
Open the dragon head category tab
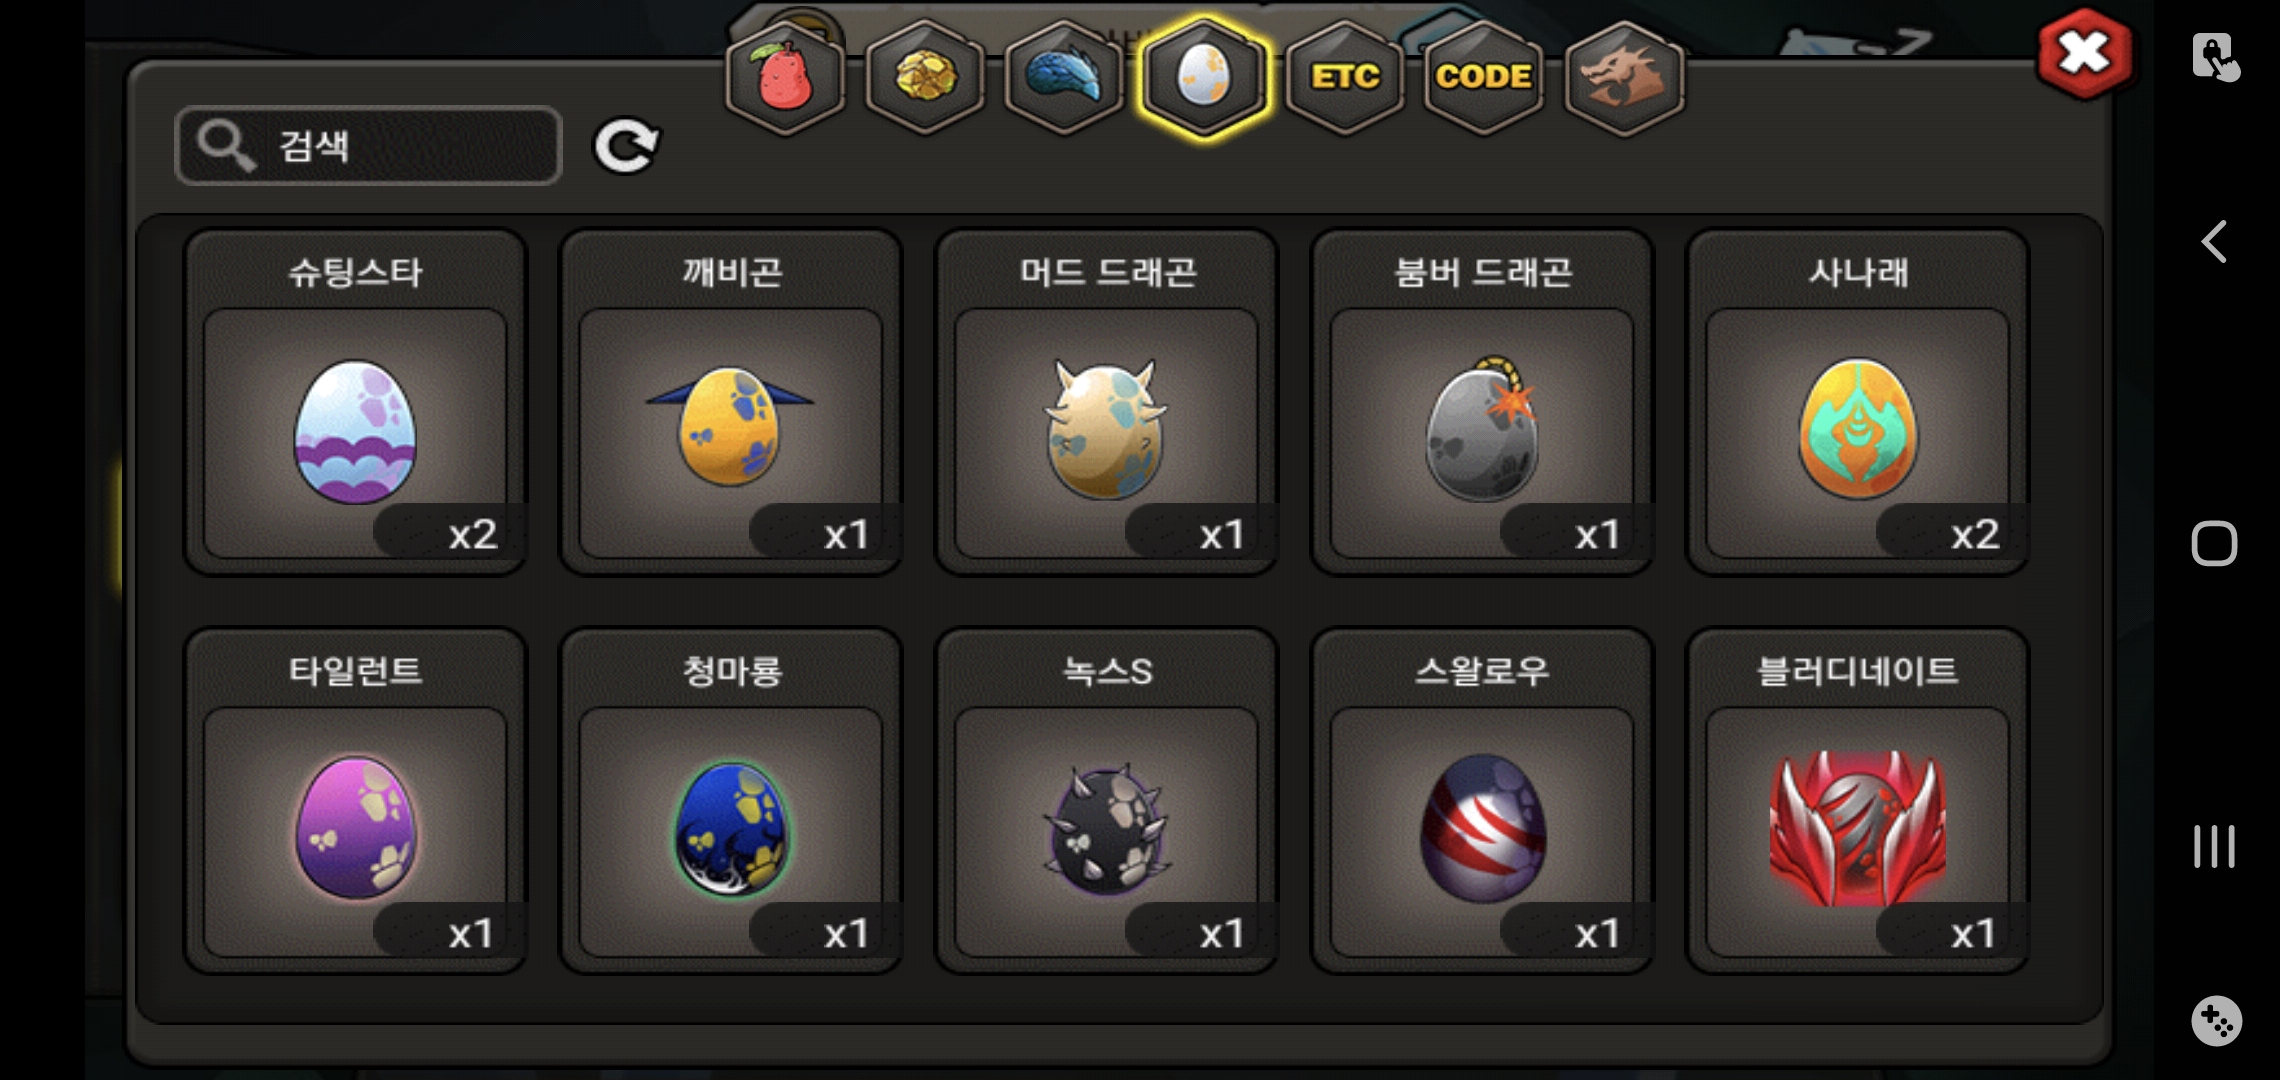point(1624,77)
